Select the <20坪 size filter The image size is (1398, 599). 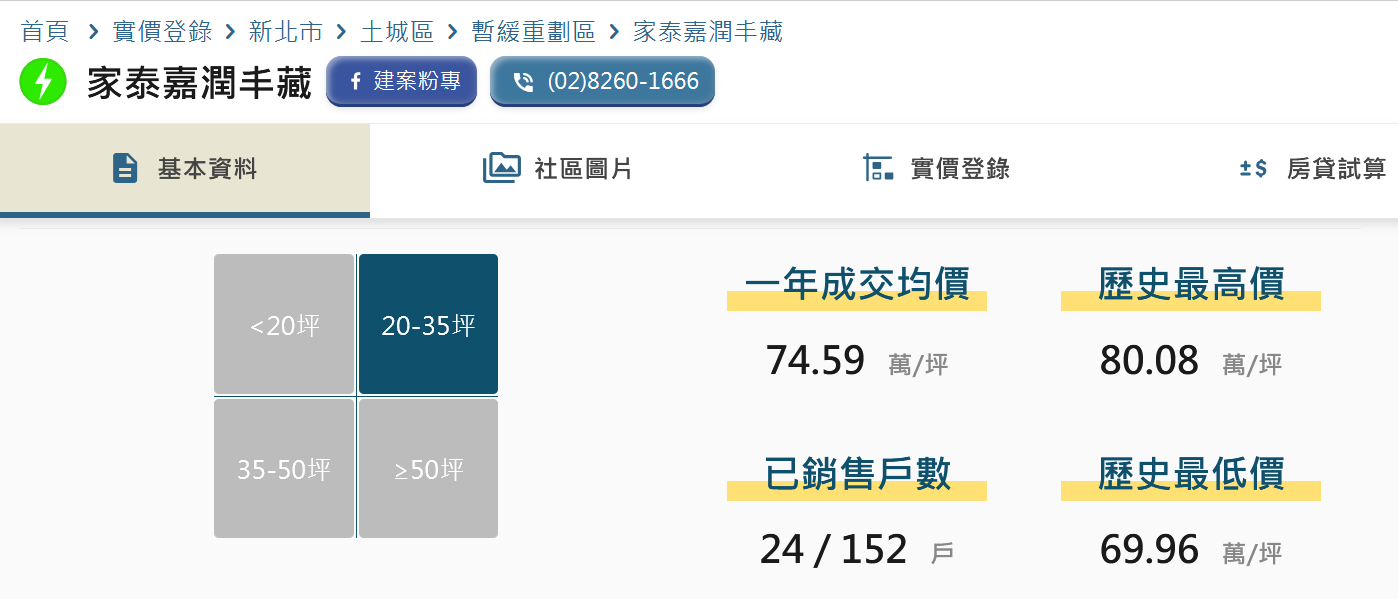284,325
